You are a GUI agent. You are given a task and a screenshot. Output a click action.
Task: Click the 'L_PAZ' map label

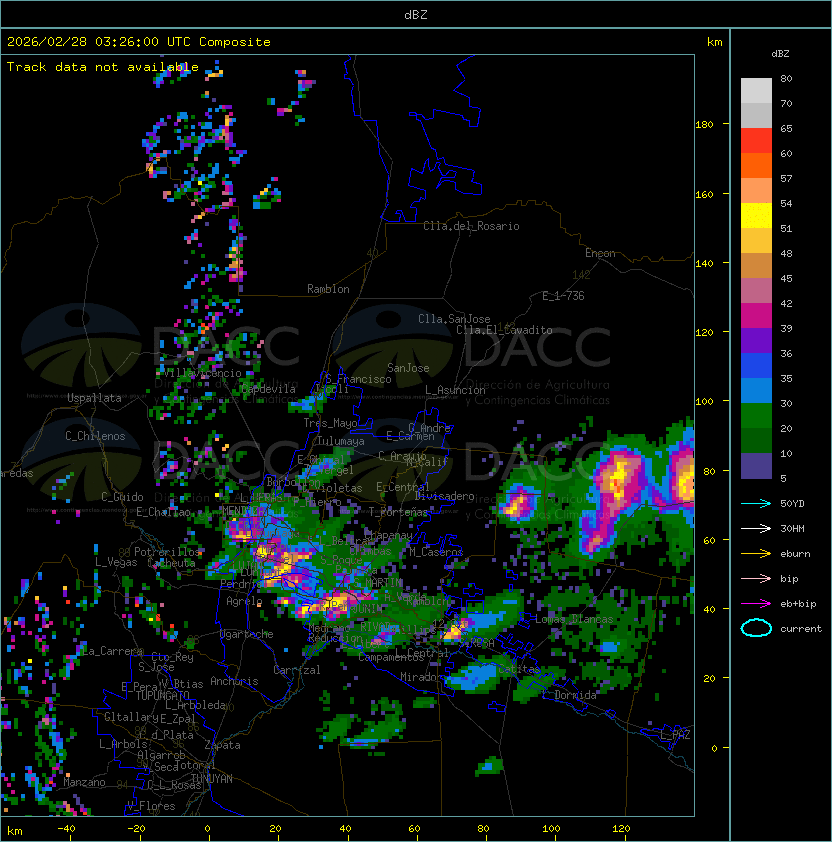tap(675, 735)
